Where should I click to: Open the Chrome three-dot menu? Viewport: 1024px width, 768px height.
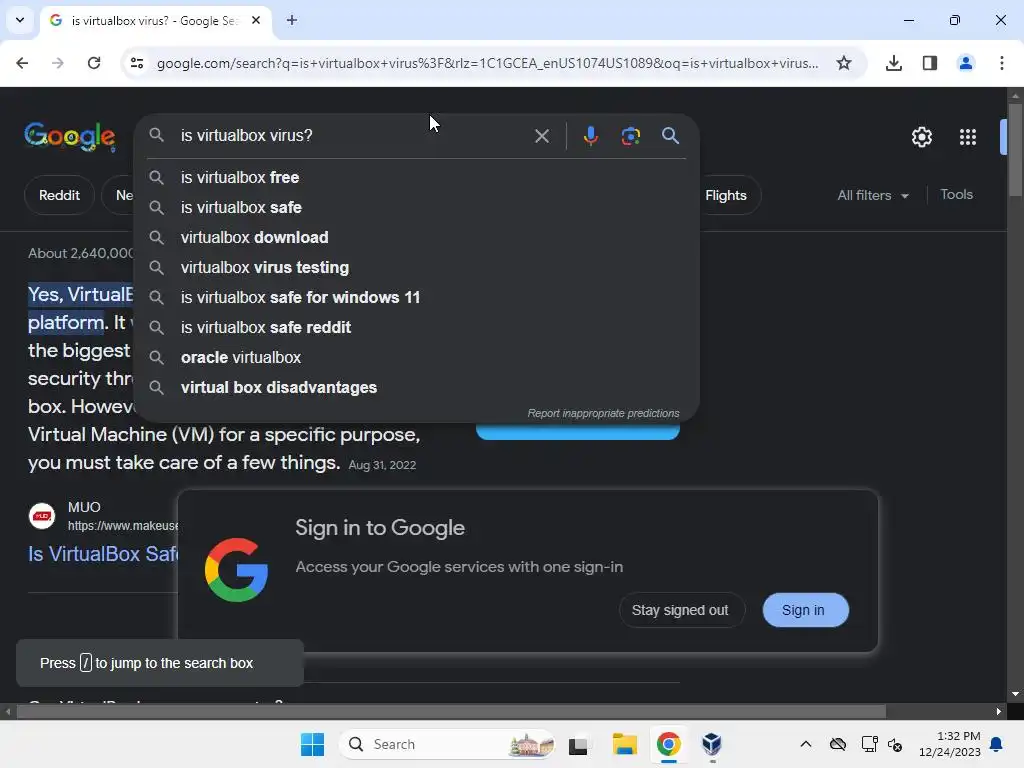(1002, 63)
